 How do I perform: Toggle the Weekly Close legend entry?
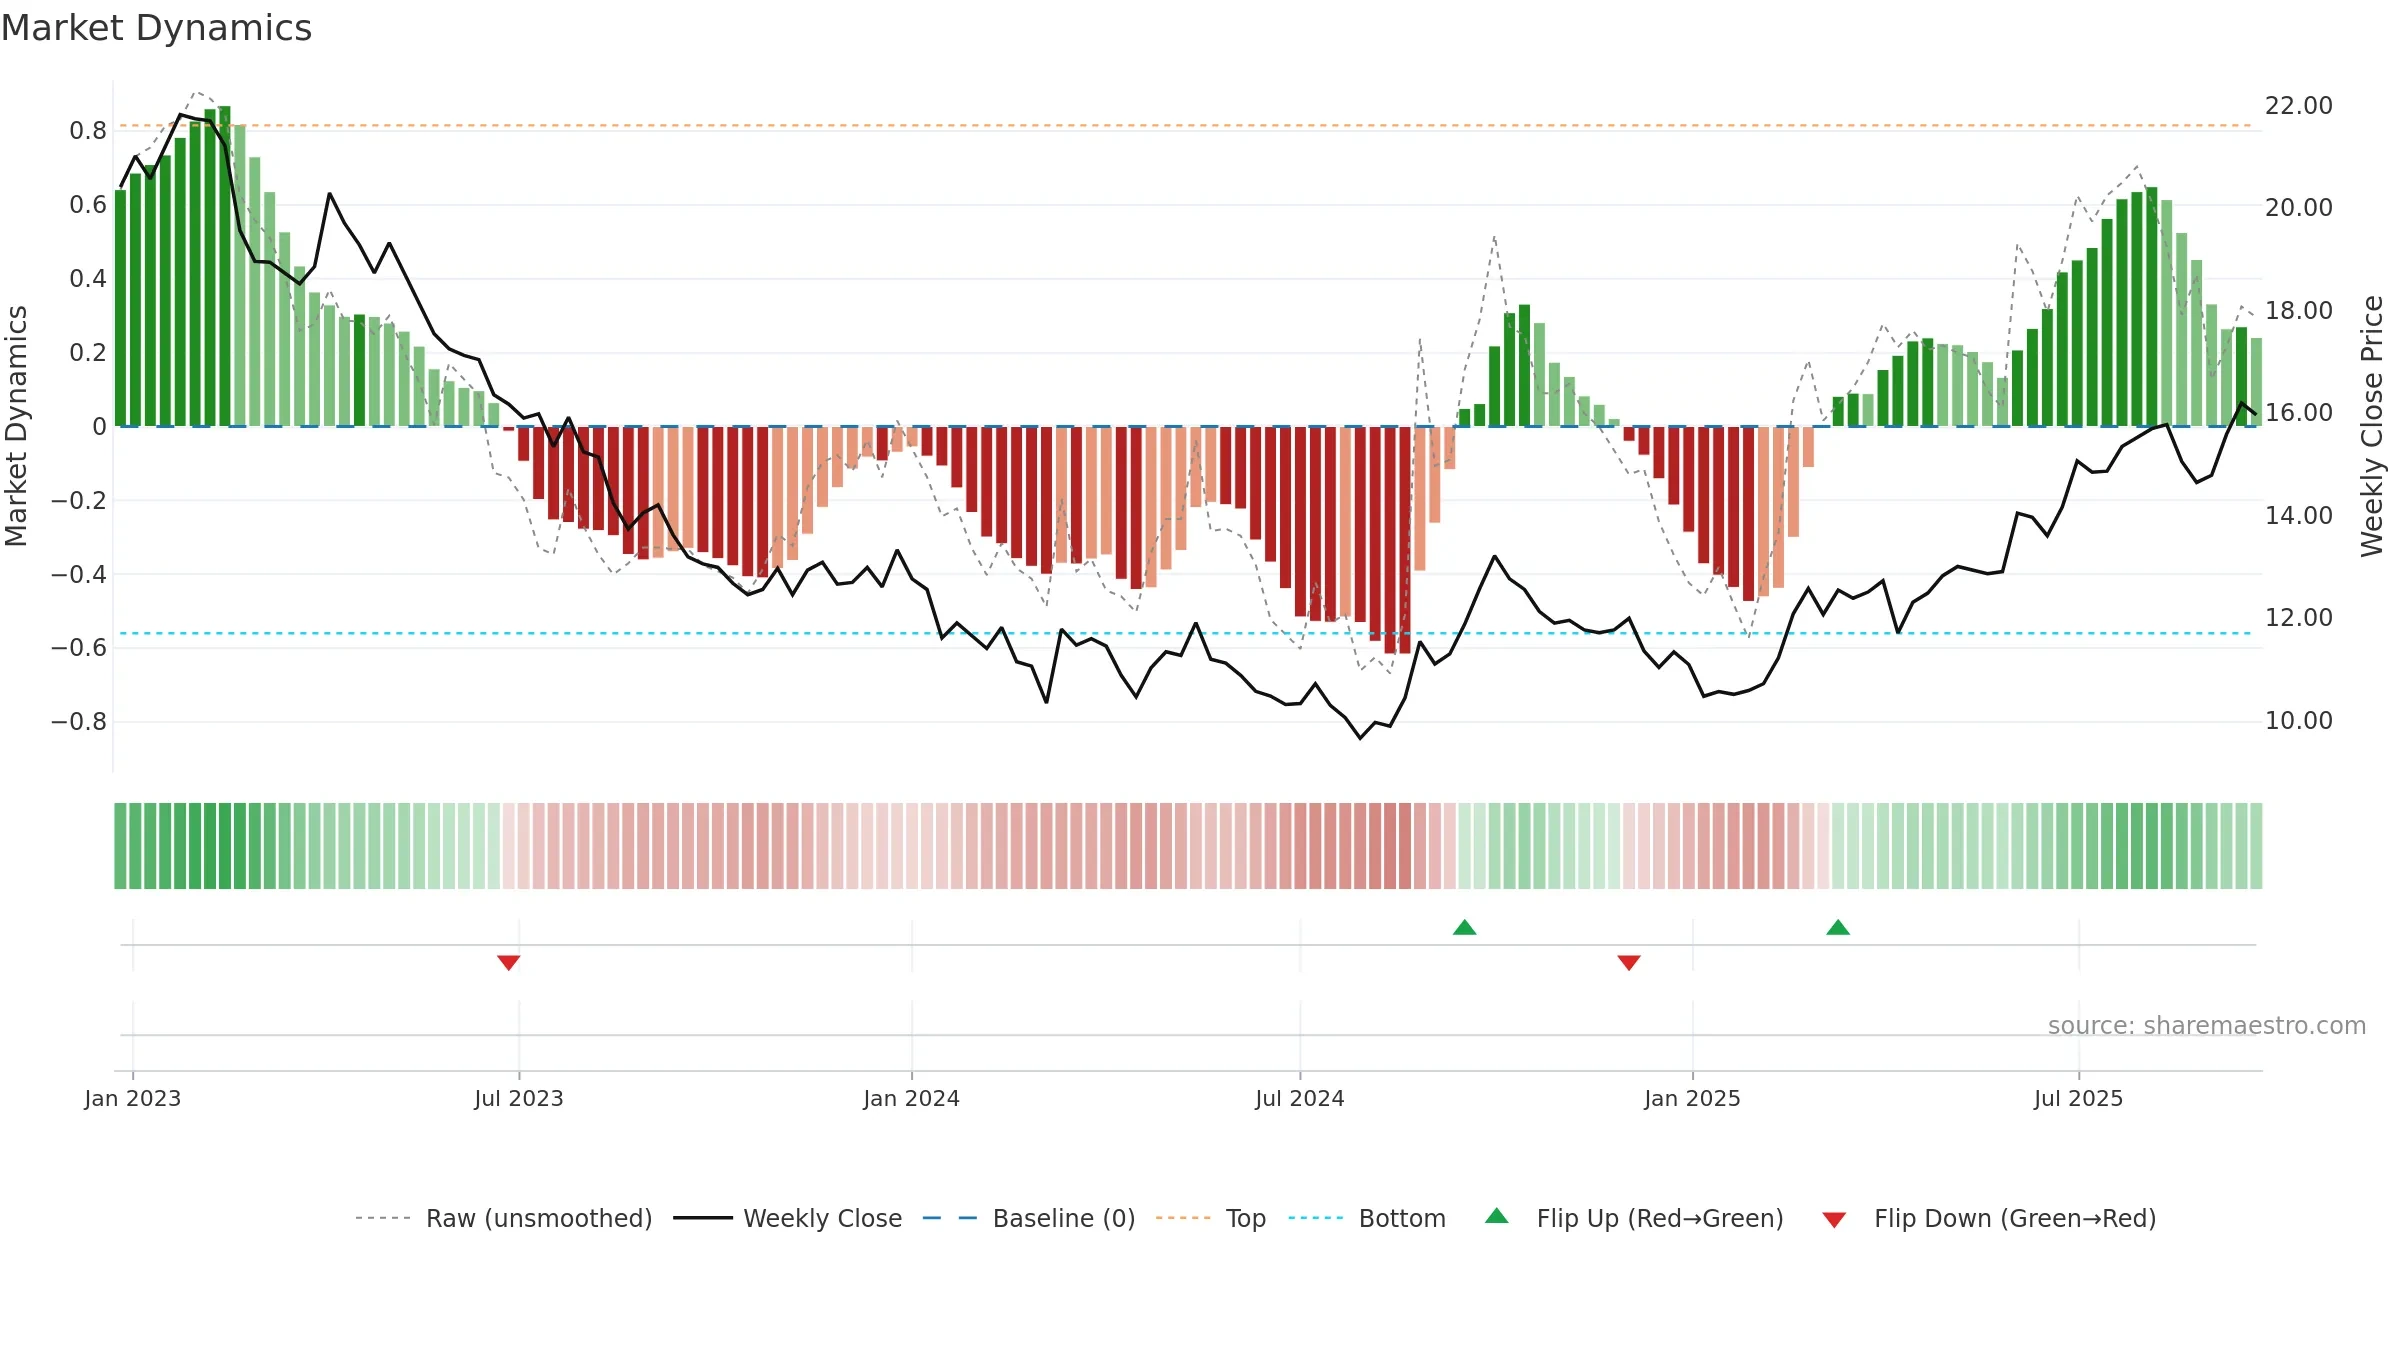787,1218
